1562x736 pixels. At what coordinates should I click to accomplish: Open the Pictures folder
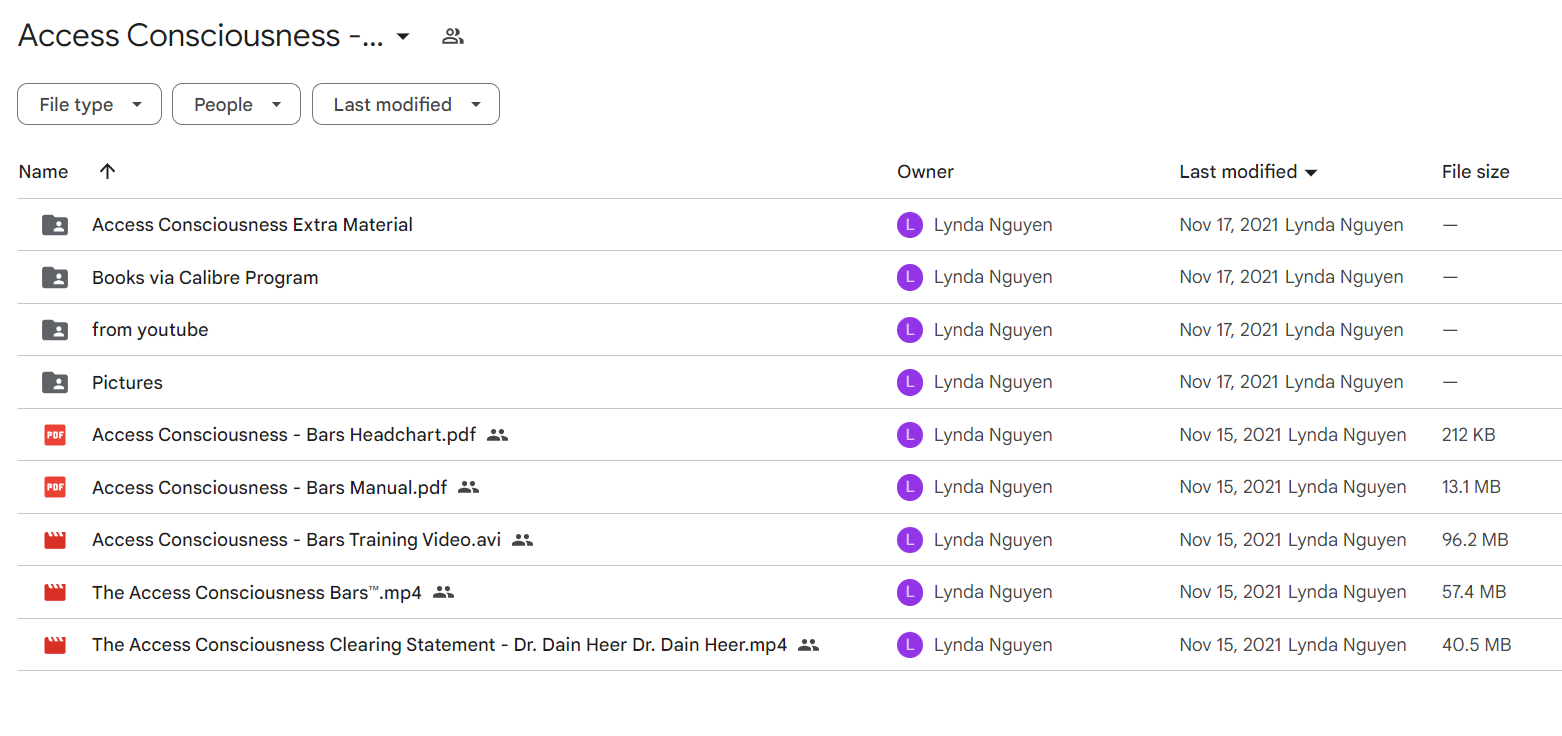(x=127, y=382)
